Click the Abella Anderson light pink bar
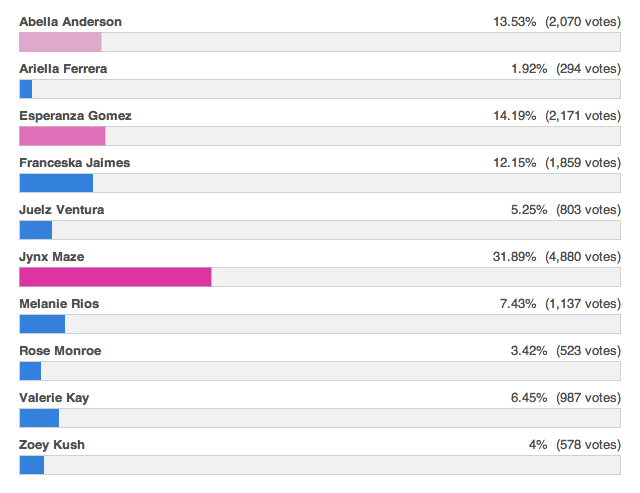Screen dimensions: 640x493 click(x=60, y=42)
